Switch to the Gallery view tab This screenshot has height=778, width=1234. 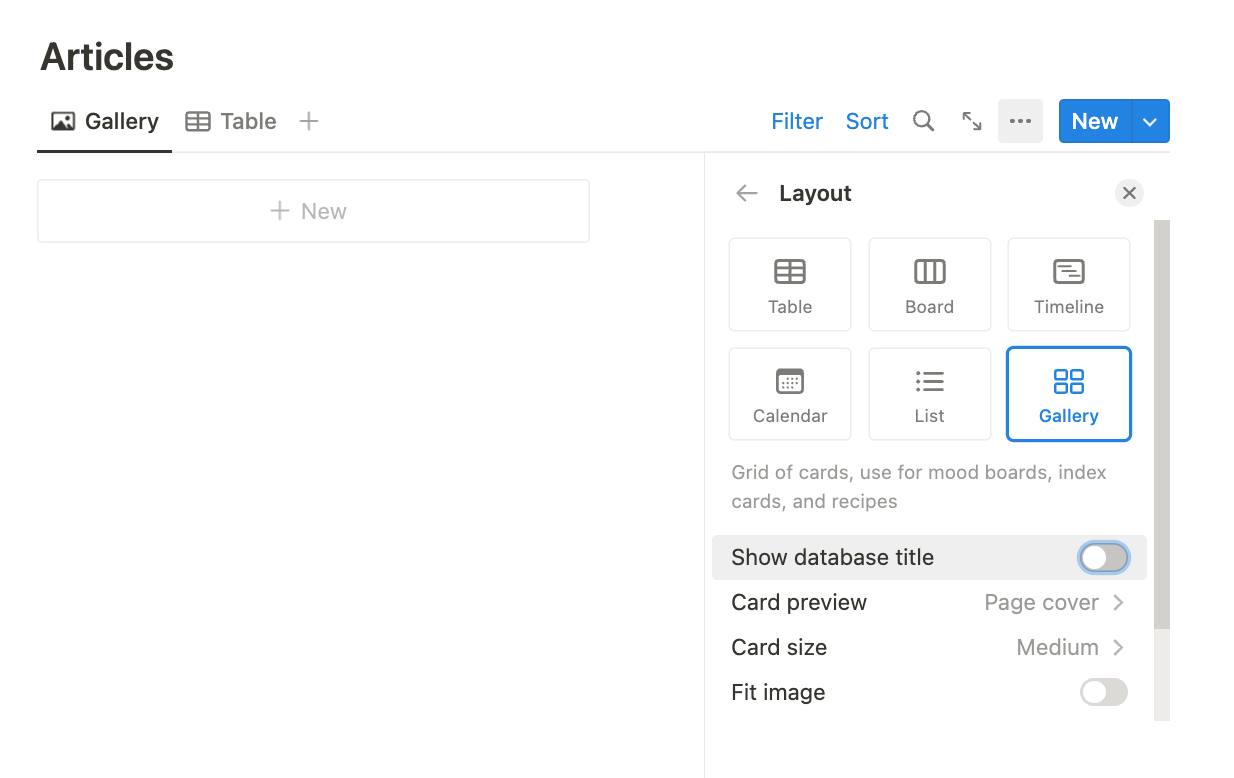pyautogui.click(x=105, y=121)
